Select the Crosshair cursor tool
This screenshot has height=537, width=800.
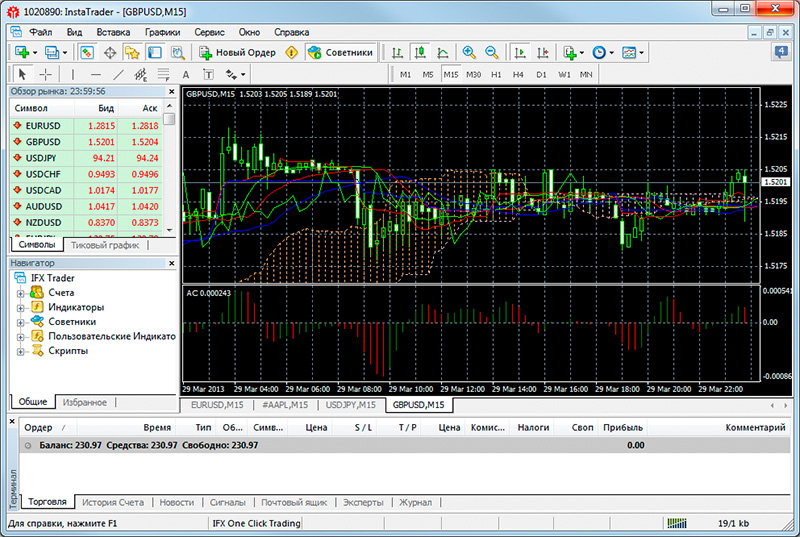(46, 74)
